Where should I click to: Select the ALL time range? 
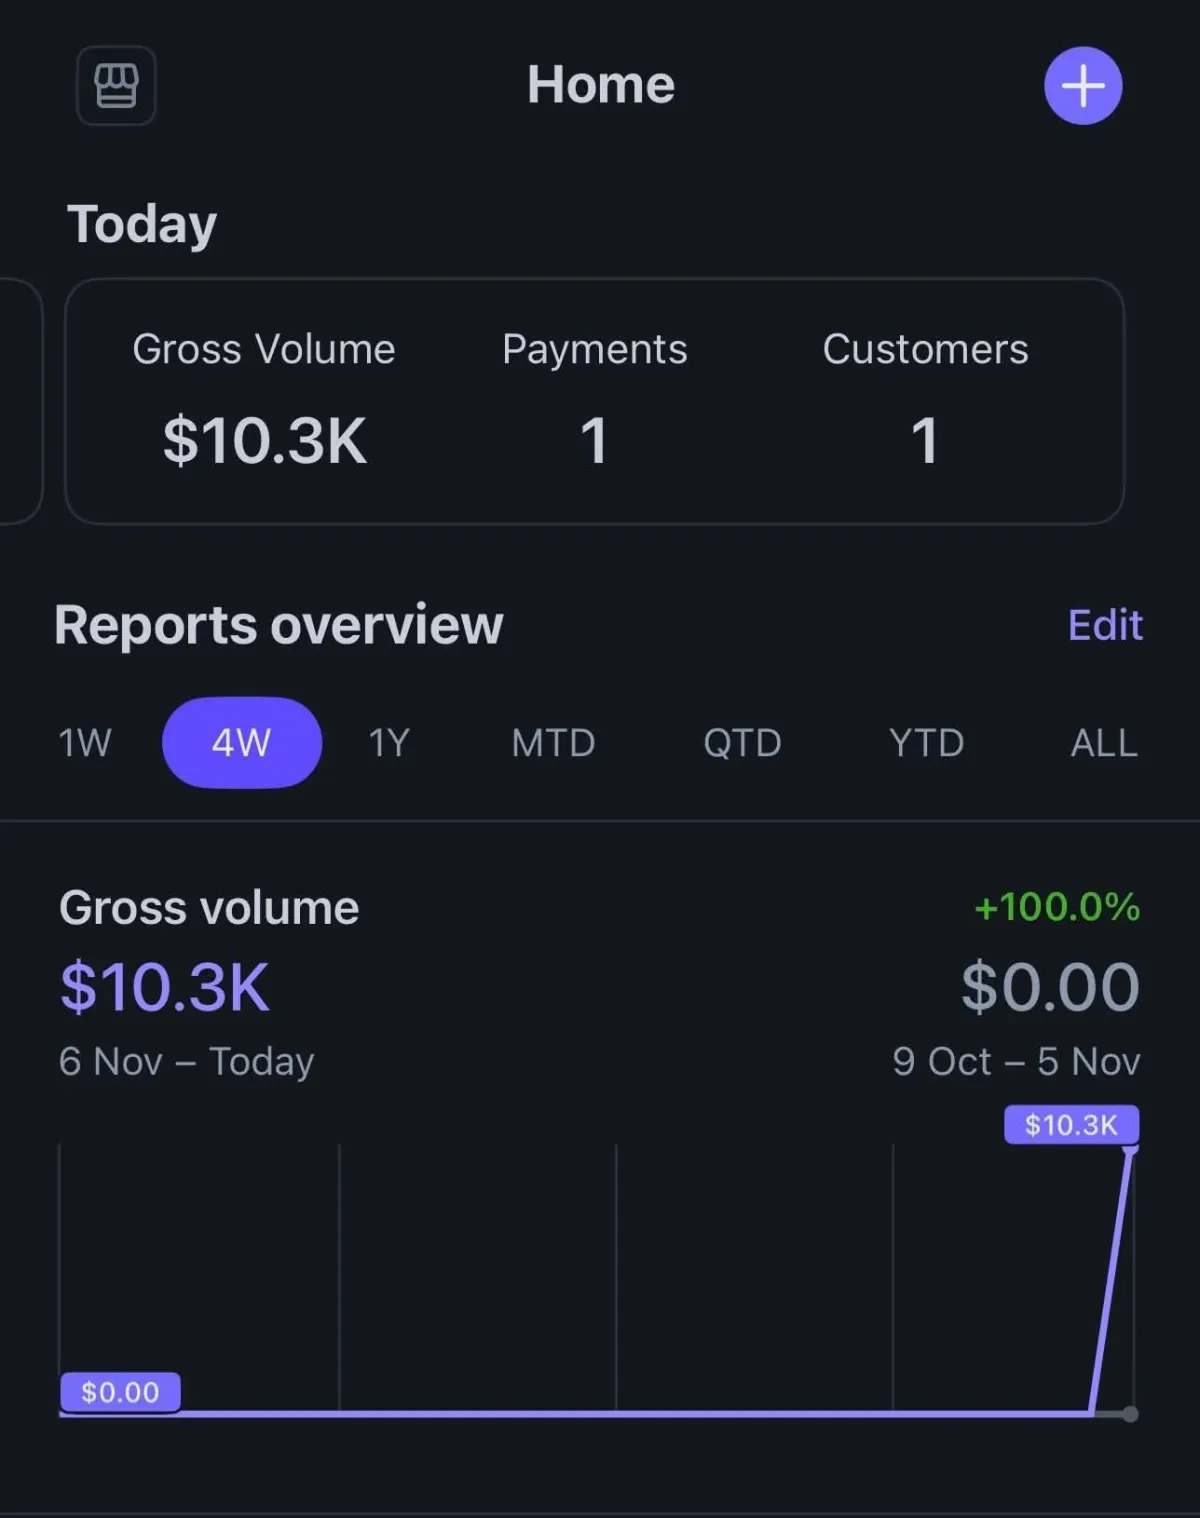coord(1104,743)
